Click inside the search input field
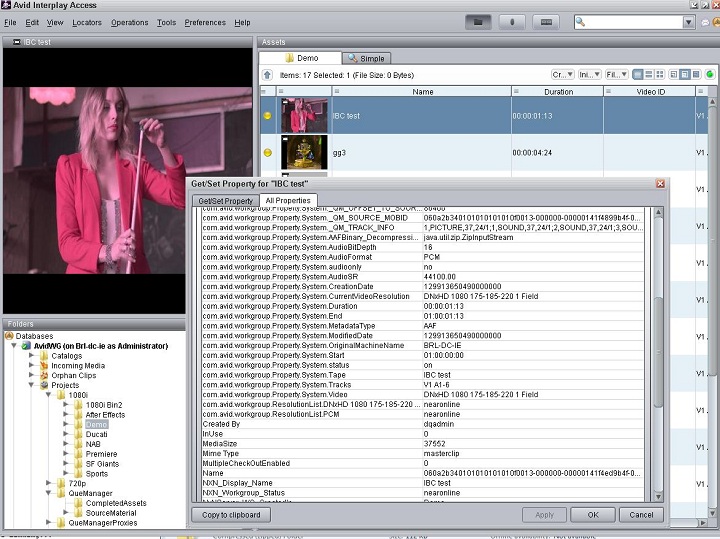Viewport: 720px width, 539px height. [634, 22]
